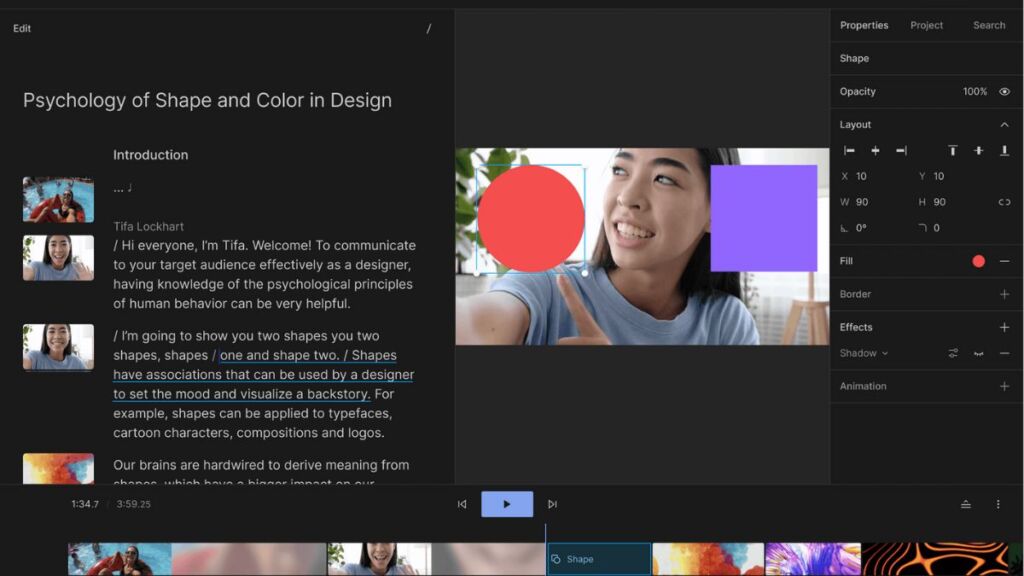
Task: Select the Shape clip in the timeline
Action: [x=598, y=558]
